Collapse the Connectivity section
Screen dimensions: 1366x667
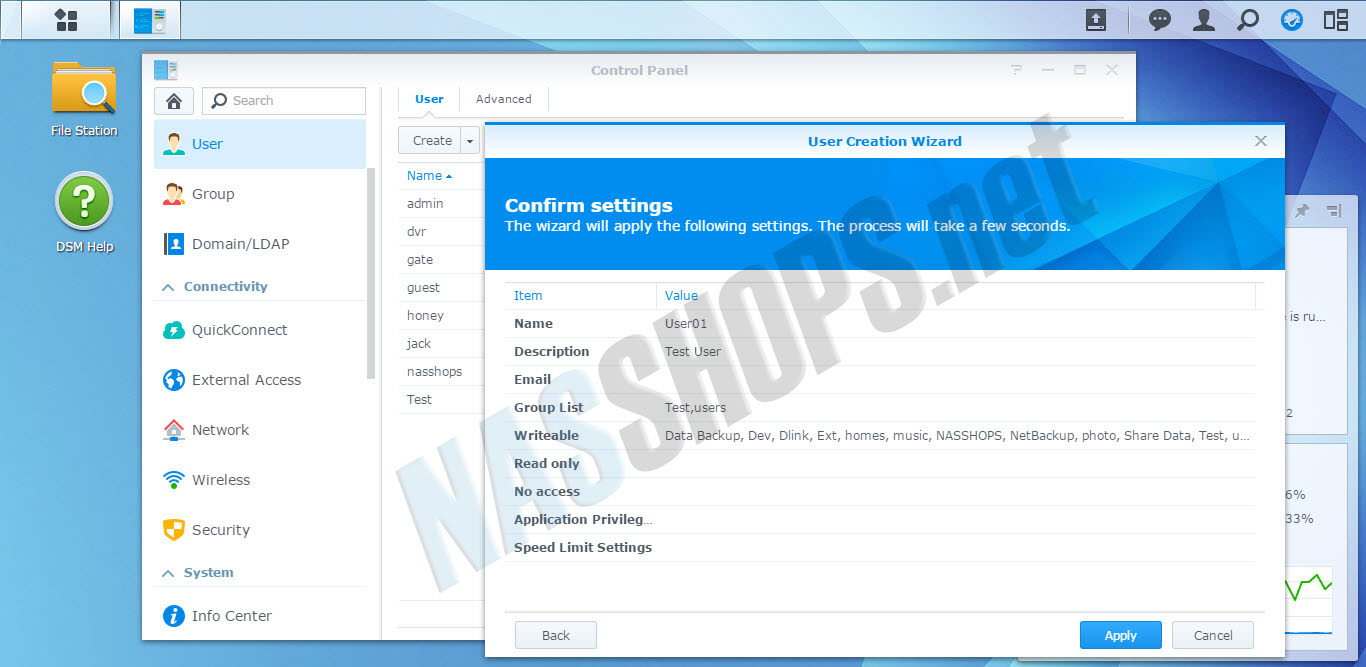coord(168,287)
